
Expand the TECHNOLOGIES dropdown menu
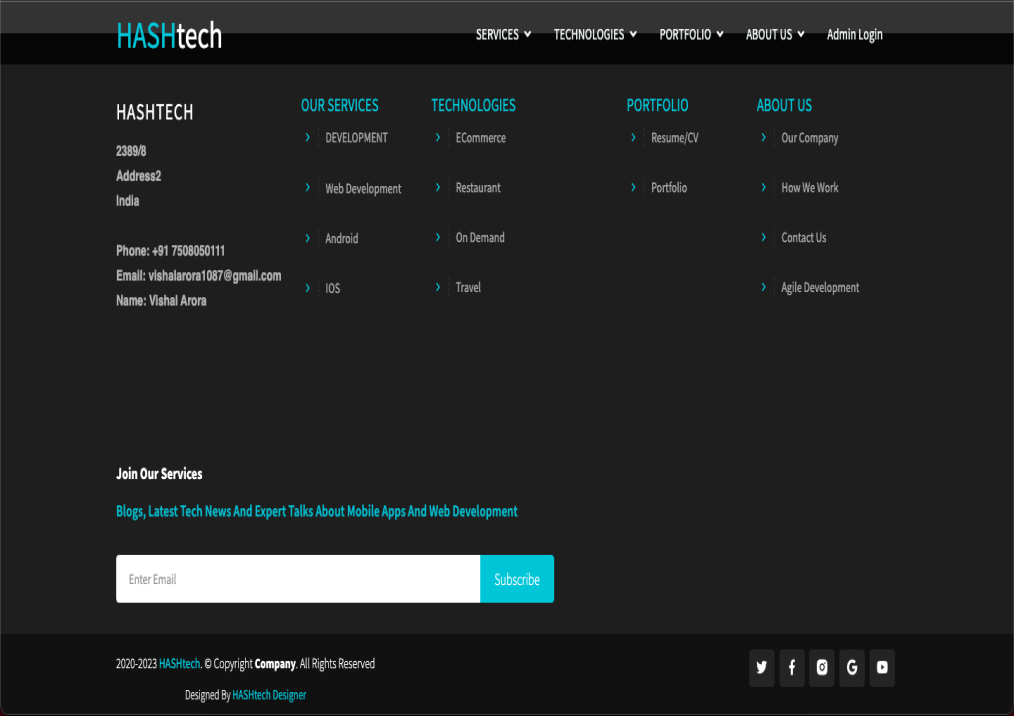[595, 35]
